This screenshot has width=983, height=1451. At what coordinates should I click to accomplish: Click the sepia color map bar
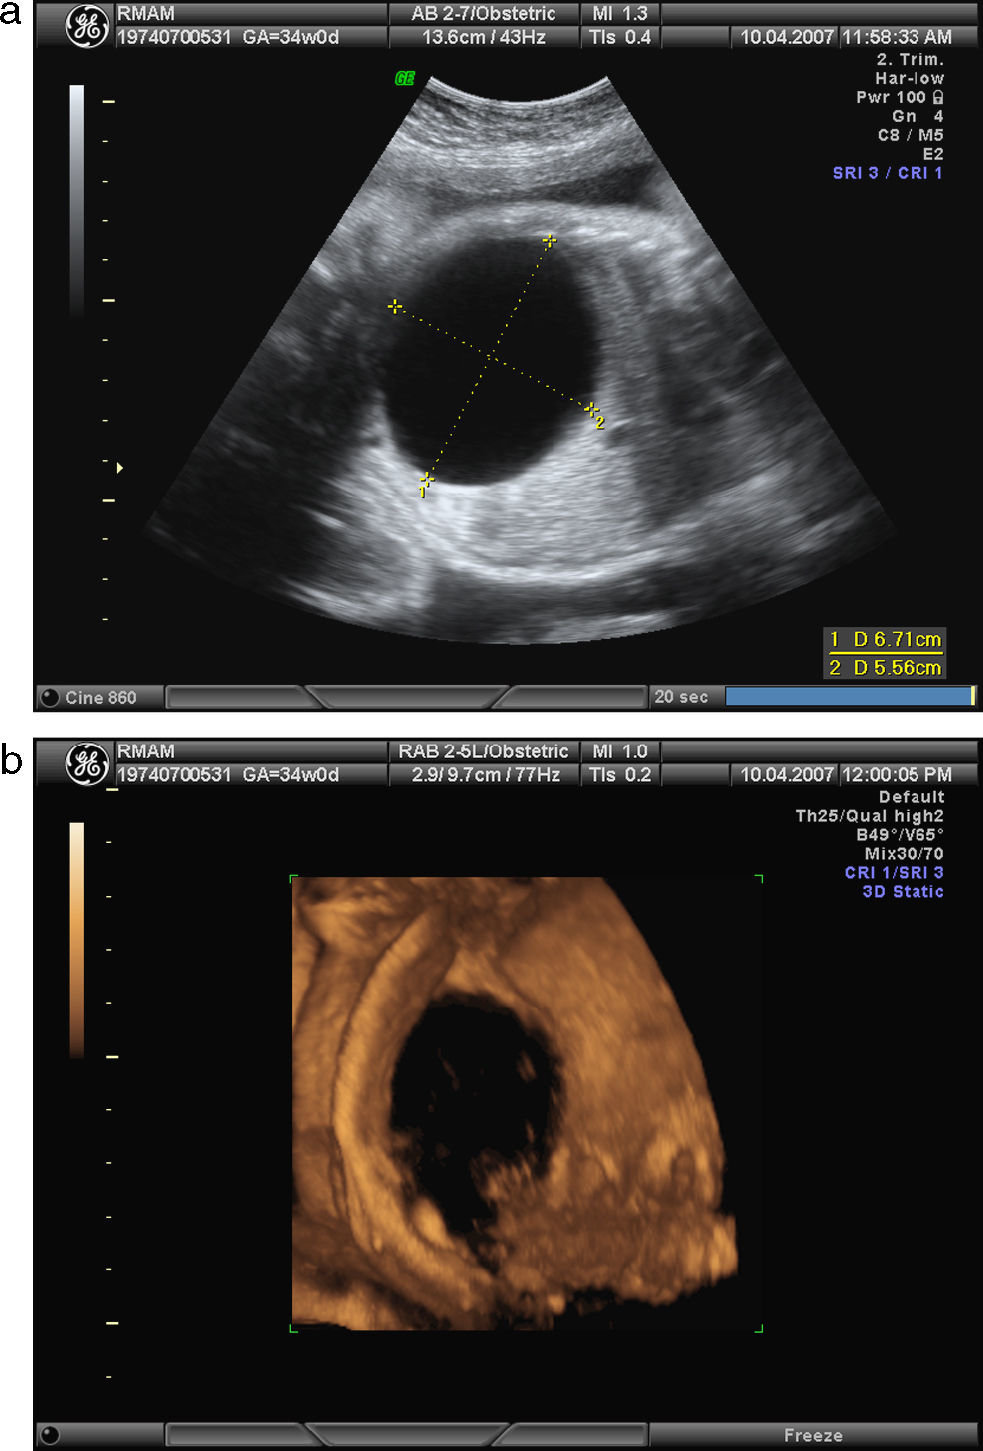(x=77, y=939)
